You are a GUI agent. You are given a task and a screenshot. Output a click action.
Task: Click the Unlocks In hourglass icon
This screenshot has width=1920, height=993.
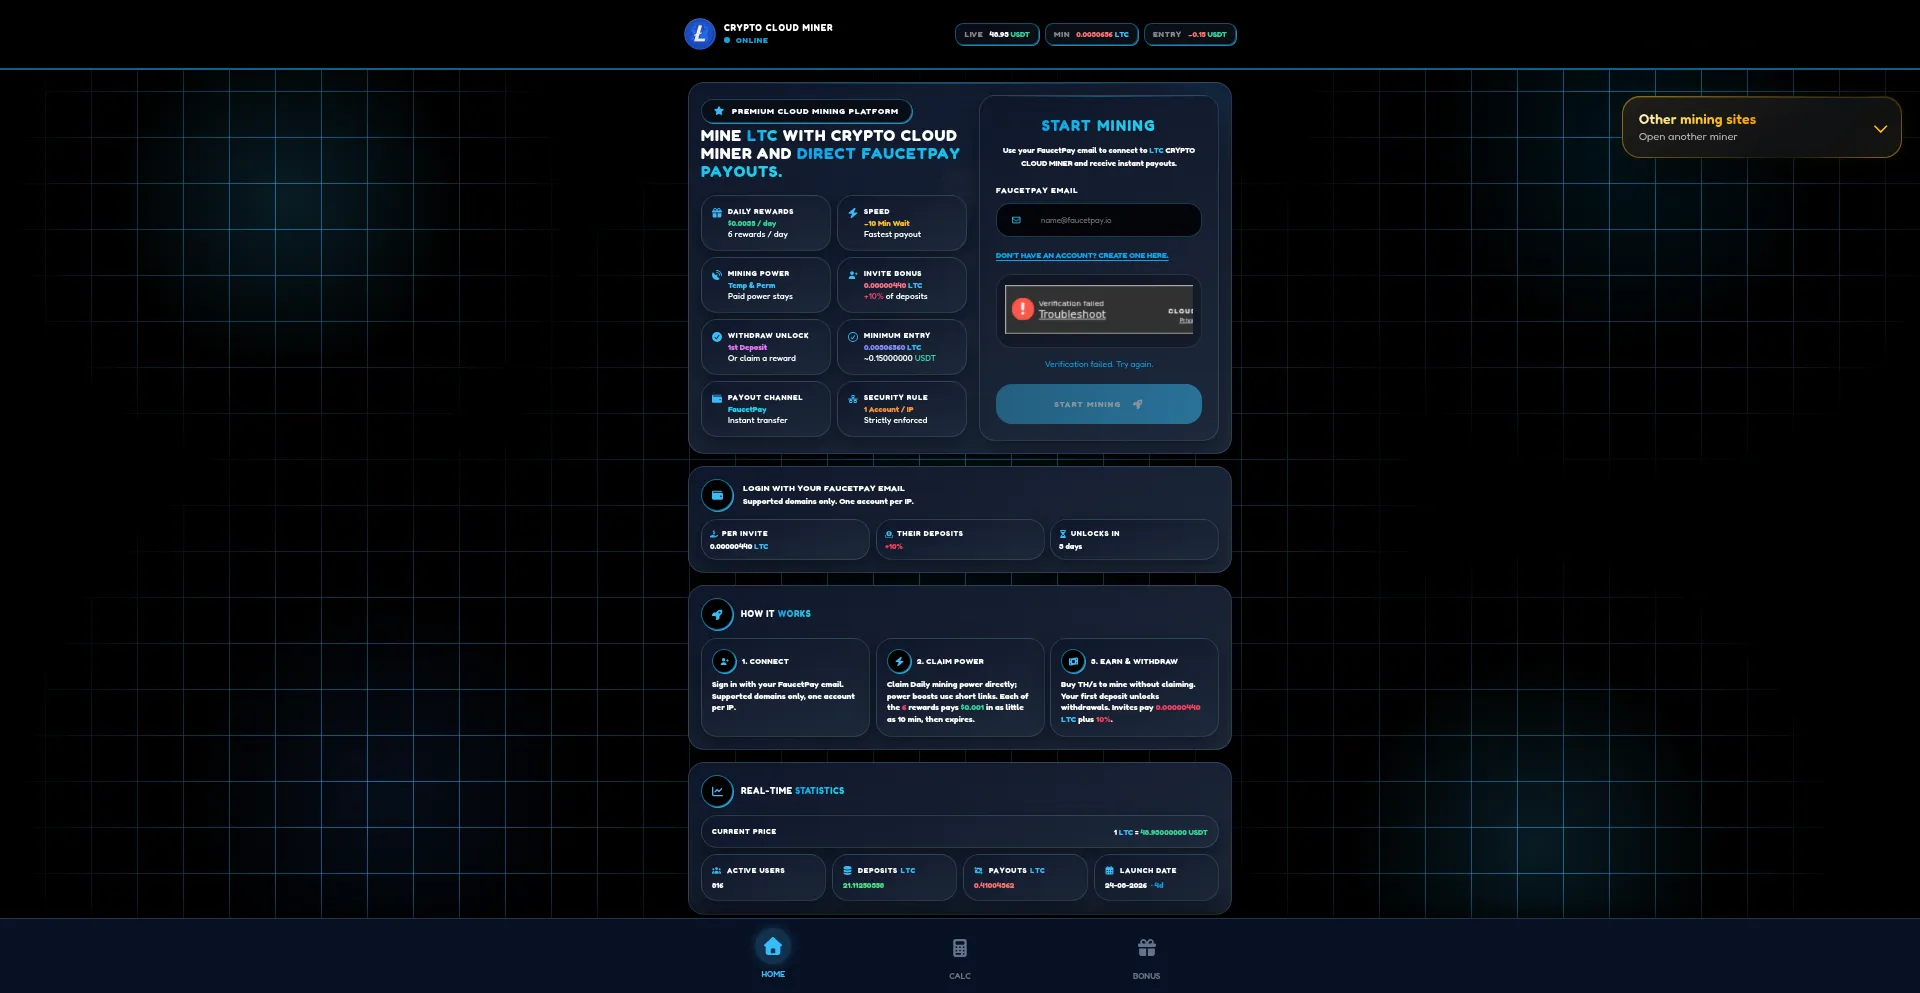[1063, 534]
